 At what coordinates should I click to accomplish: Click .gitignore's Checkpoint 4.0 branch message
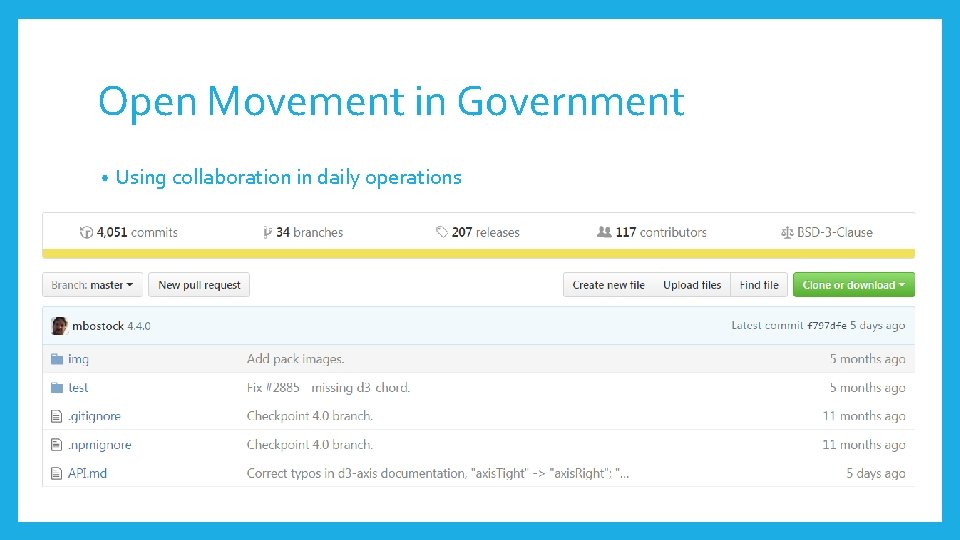pos(310,416)
